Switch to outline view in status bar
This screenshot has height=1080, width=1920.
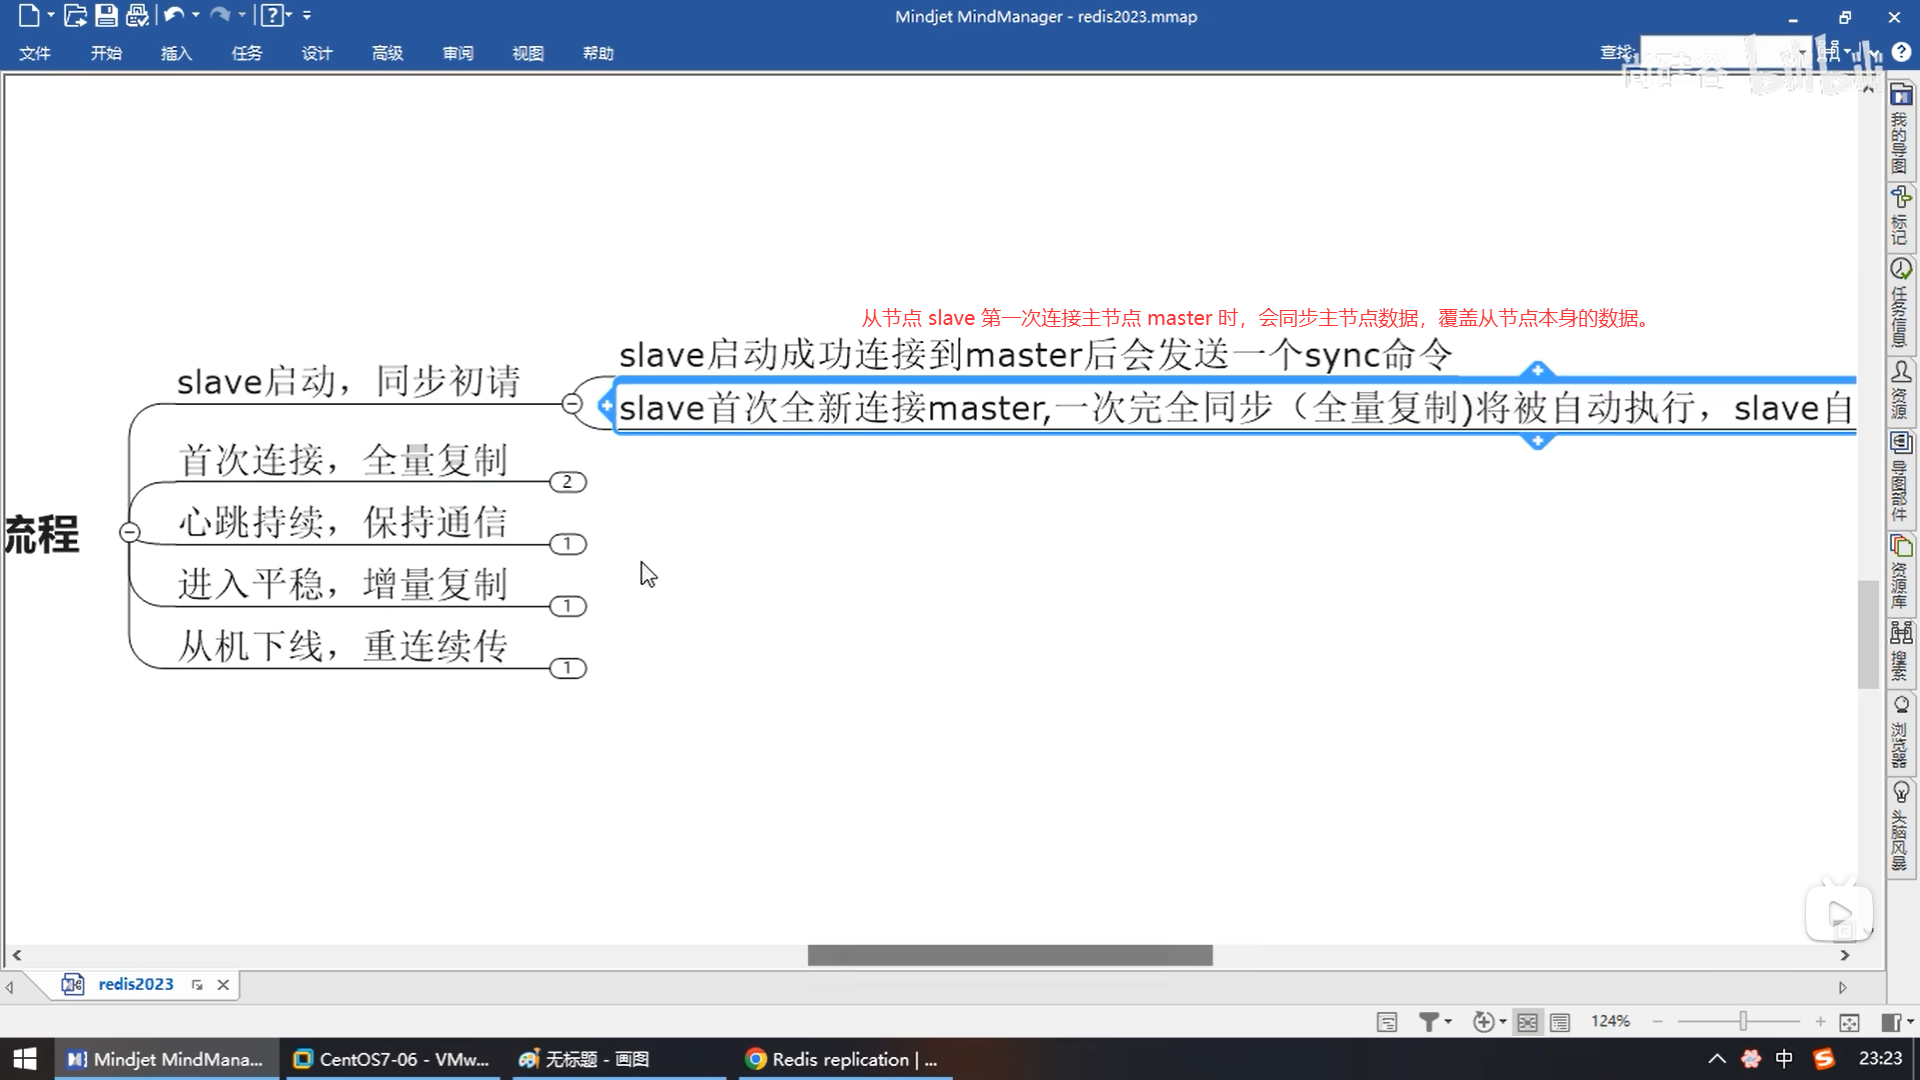pyautogui.click(x=1560, y=1022)
